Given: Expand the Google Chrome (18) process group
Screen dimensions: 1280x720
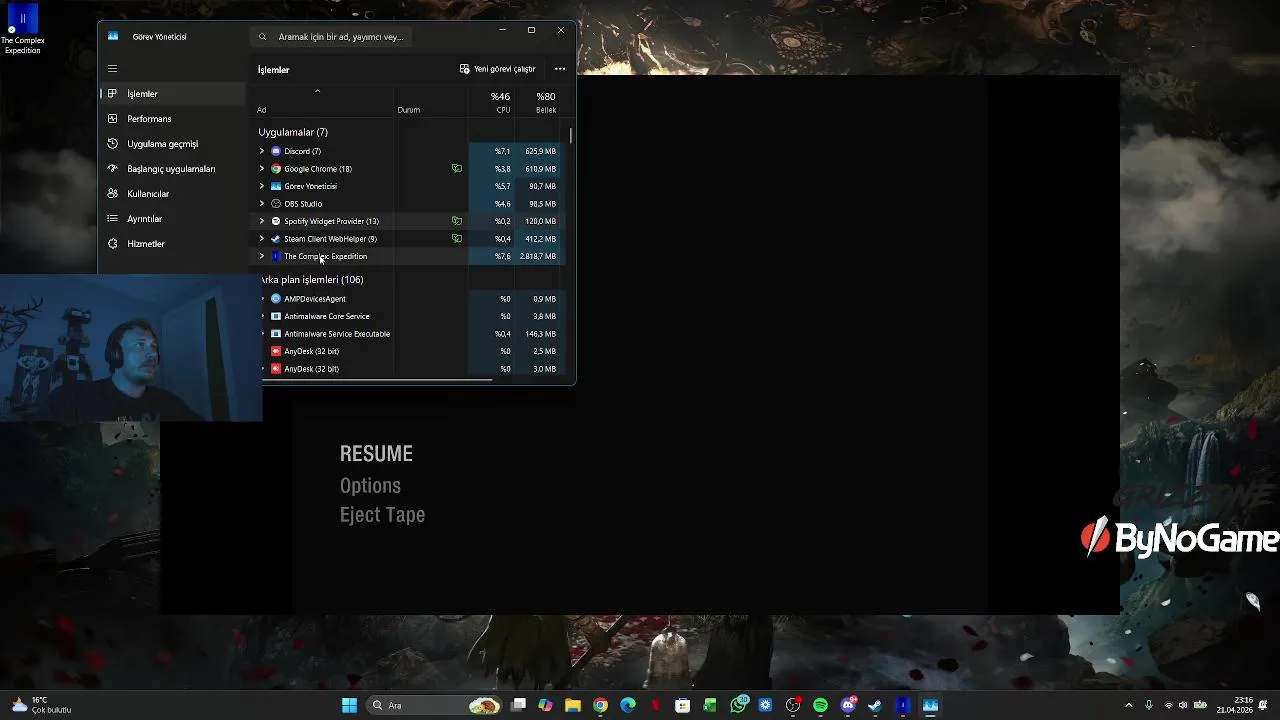Looking at the screenshot, I should point(262,169).
